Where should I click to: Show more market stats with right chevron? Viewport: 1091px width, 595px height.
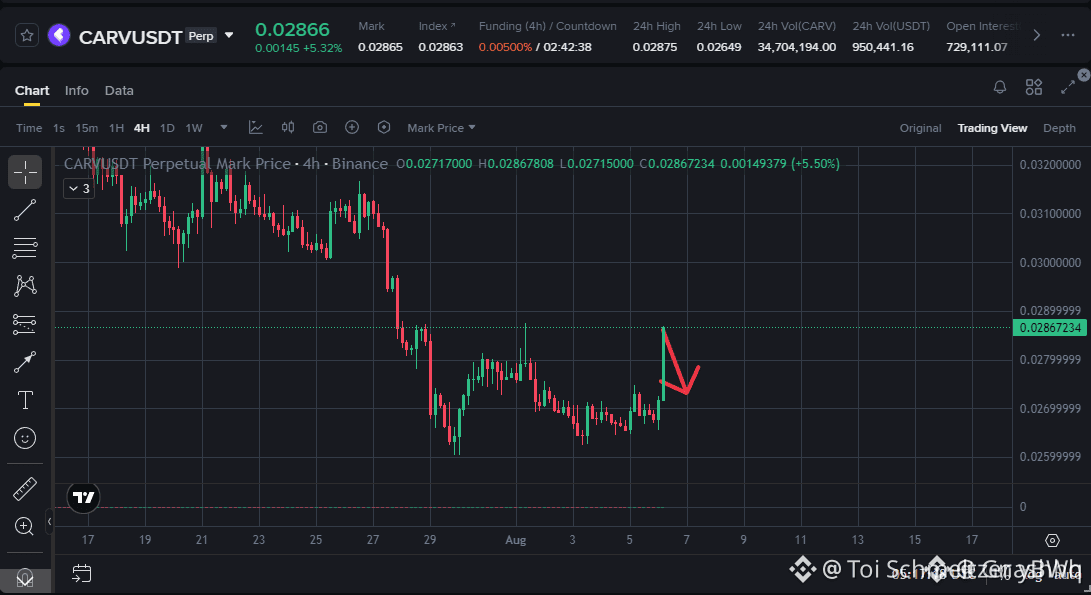(1037, 35)
